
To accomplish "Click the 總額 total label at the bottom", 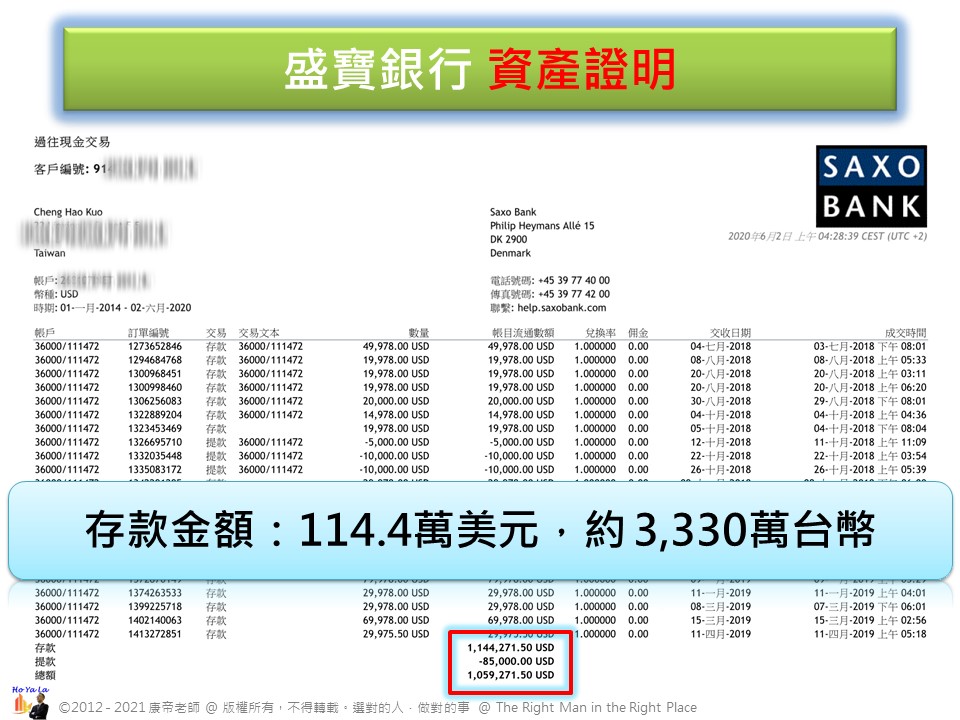I will (46, 676).
